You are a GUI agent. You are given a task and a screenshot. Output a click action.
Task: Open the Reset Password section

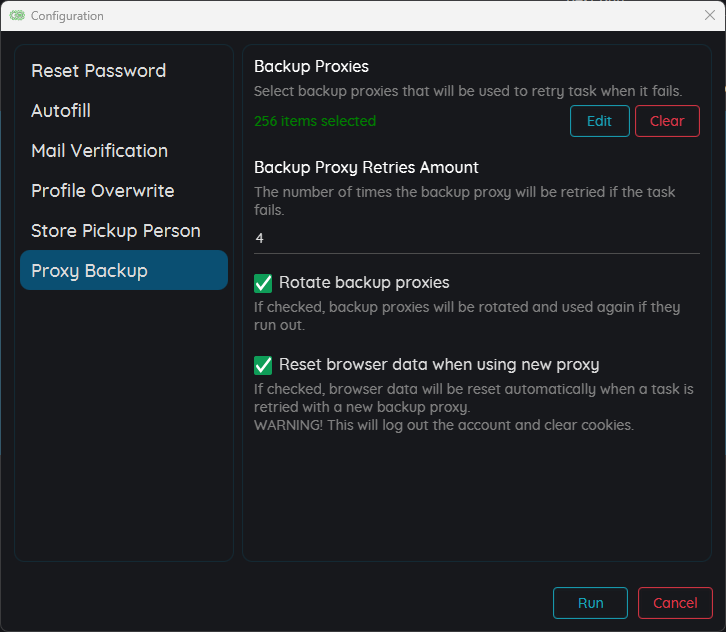coord(99,71)
